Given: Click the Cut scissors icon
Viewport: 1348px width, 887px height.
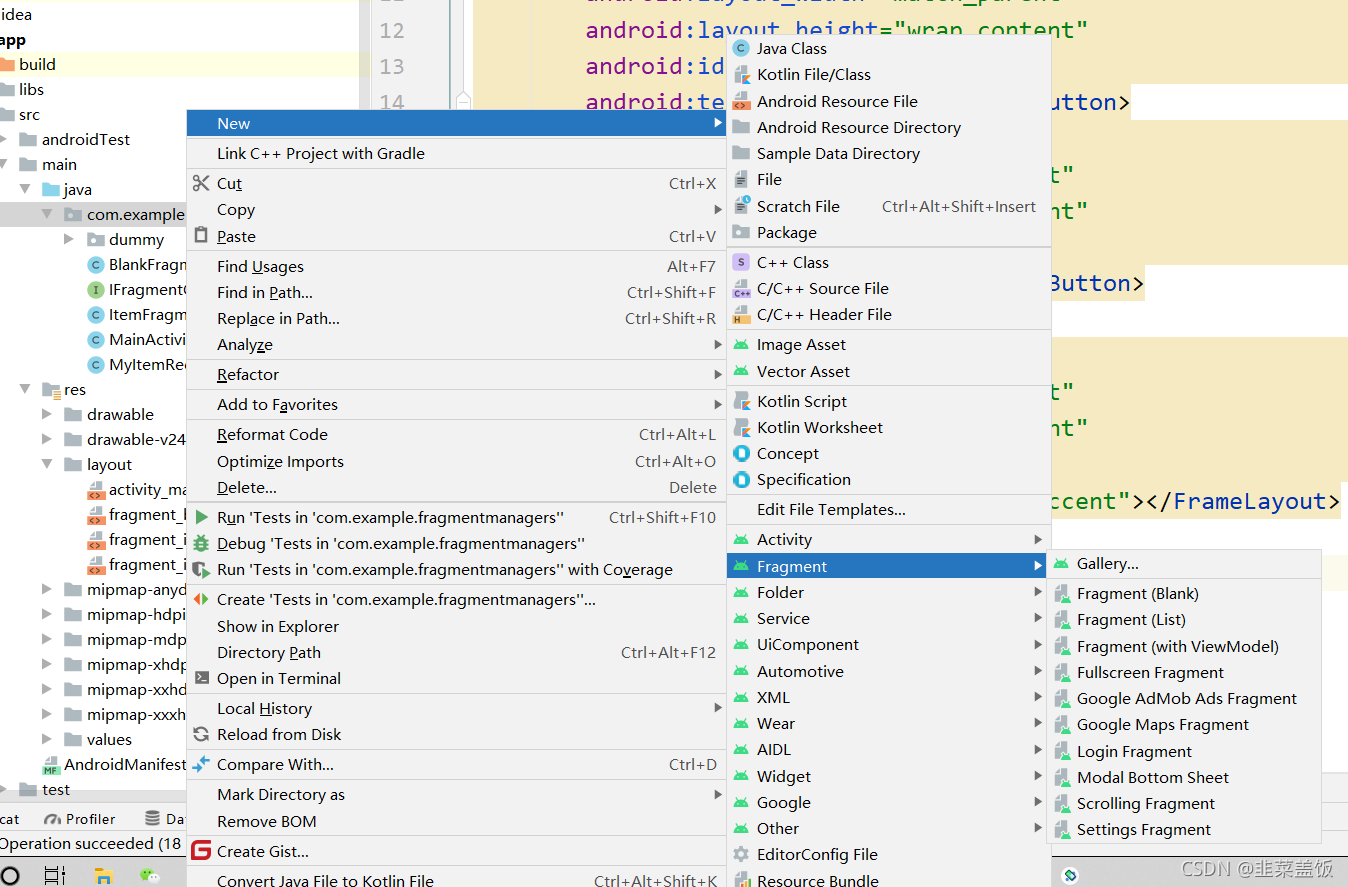Looking at the screenshot, I should [x=201, y=183].
